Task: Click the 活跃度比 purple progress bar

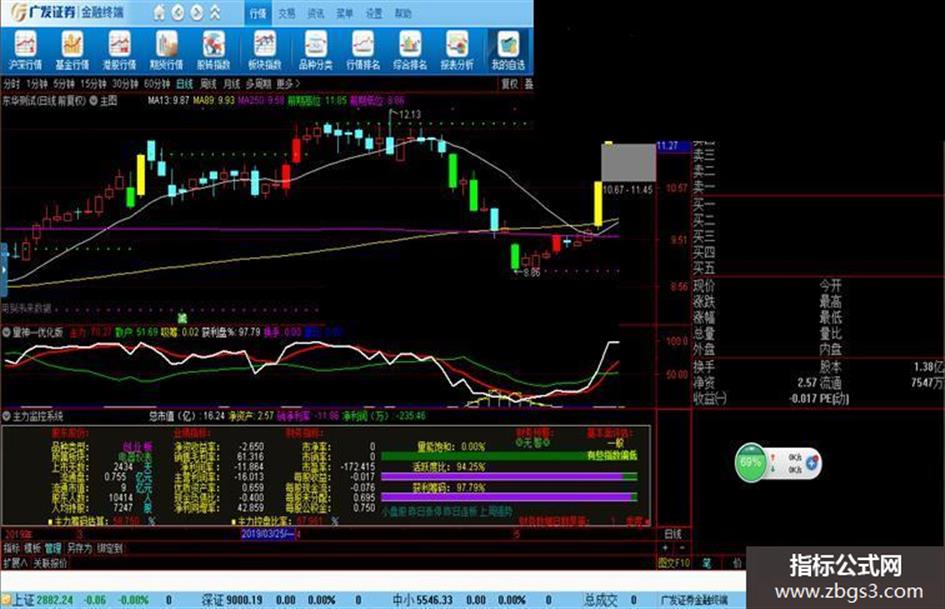Action: (509, 477)
